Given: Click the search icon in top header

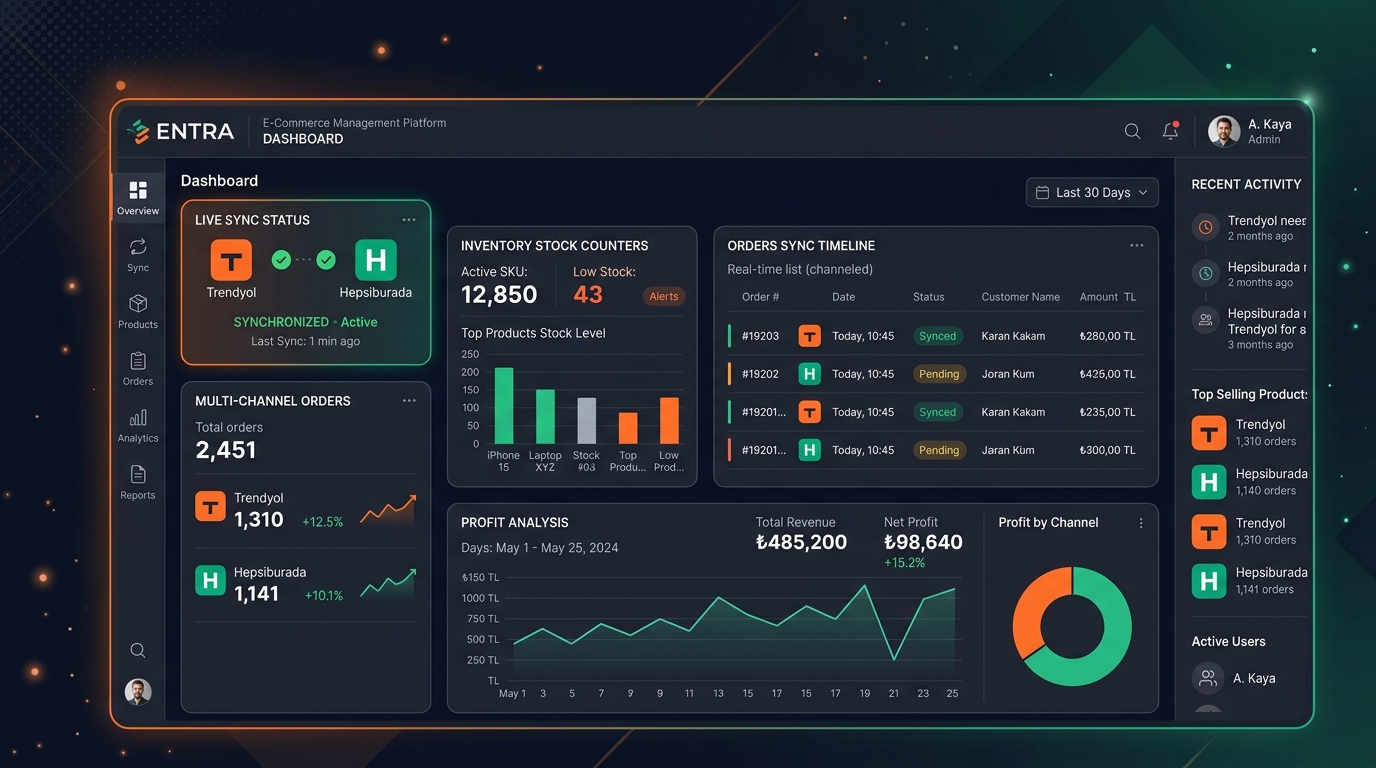Looking at the screenshot, I should (1132, 131).
